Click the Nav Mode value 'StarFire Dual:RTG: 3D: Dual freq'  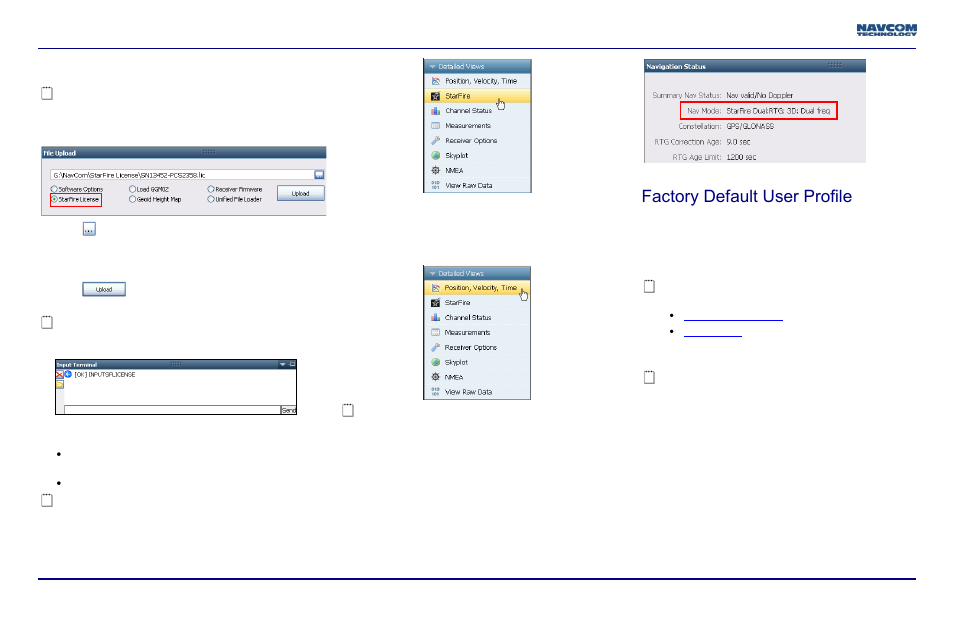coord(778,111)
